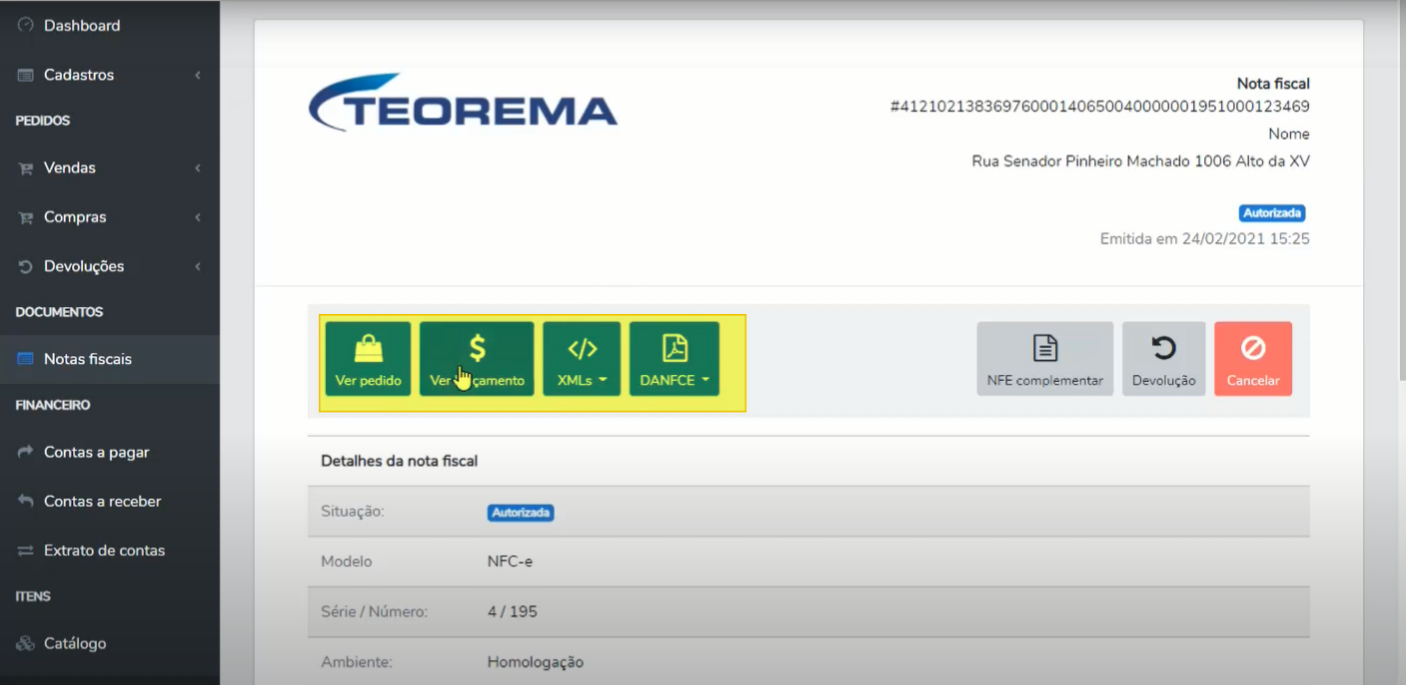Click the '4 / 195' série value
Image resolution: width=1406 pixels, height=685 pixels.
512,611
